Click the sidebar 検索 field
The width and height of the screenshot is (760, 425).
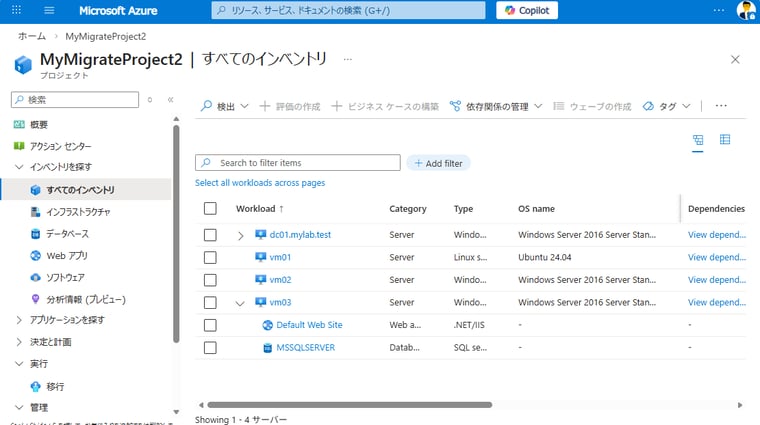(x=75, y=100)
